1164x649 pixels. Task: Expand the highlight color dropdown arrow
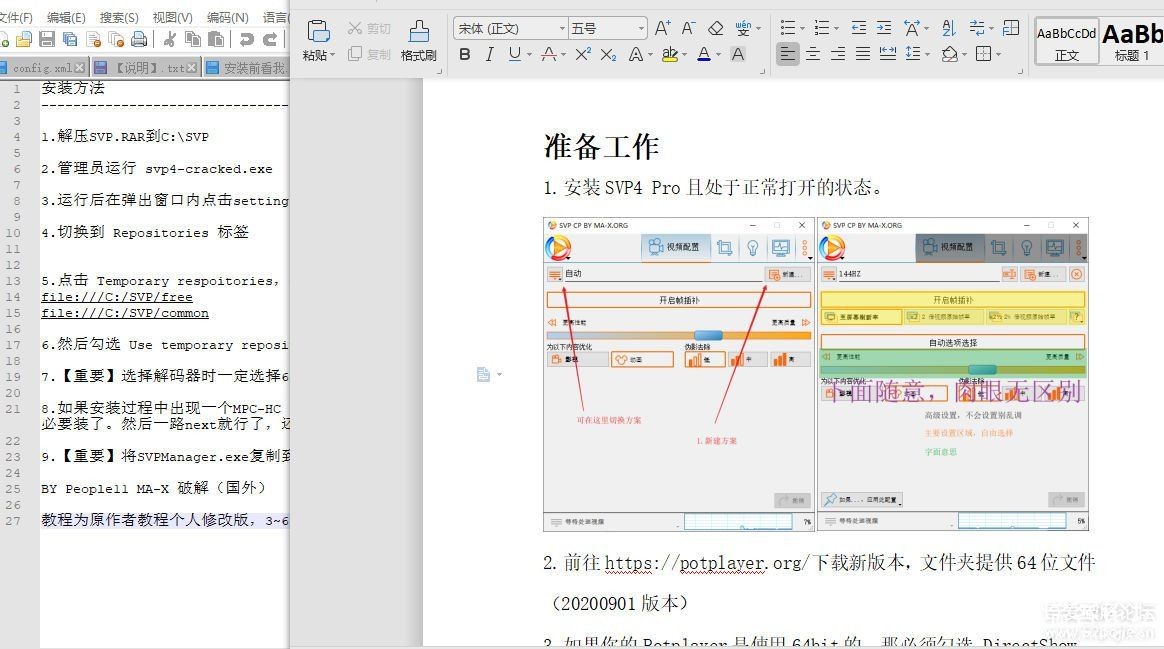pos(684,54)
